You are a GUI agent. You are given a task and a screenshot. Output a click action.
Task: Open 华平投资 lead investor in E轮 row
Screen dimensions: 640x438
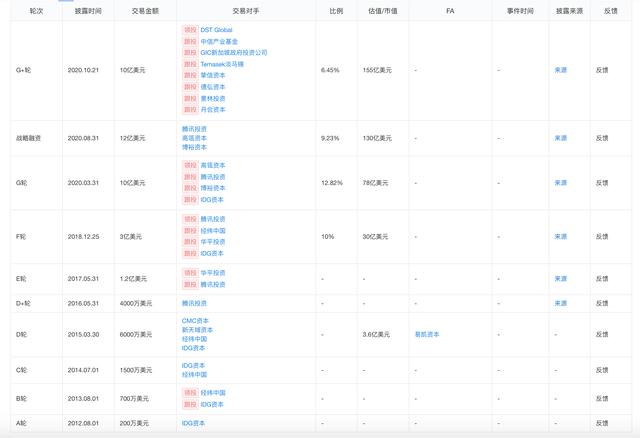tap(213, 273)
